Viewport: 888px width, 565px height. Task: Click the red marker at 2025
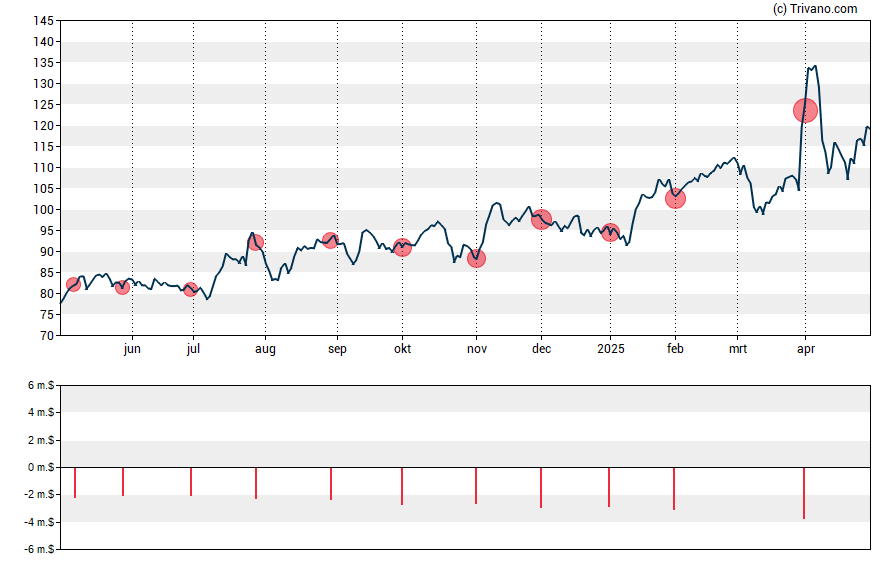610,232
